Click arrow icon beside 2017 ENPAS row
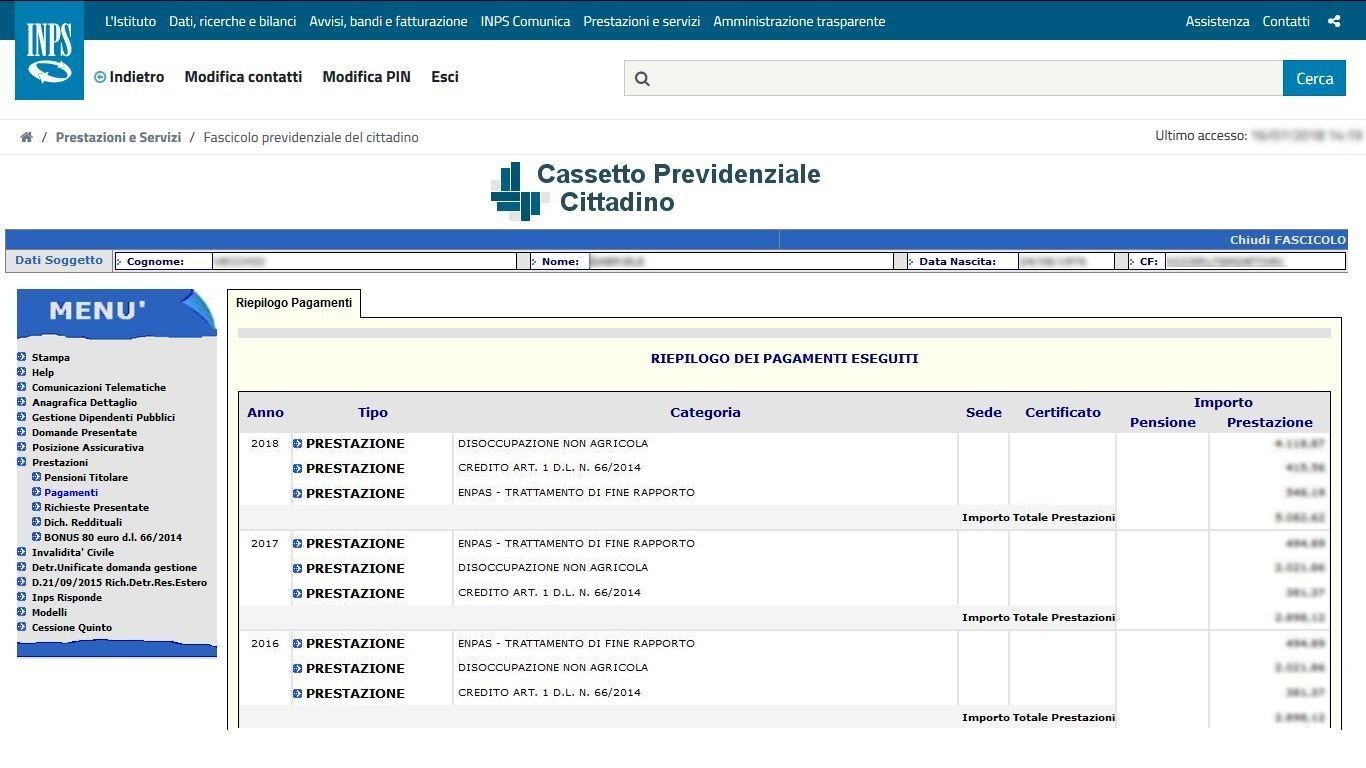 click(297, 544)
